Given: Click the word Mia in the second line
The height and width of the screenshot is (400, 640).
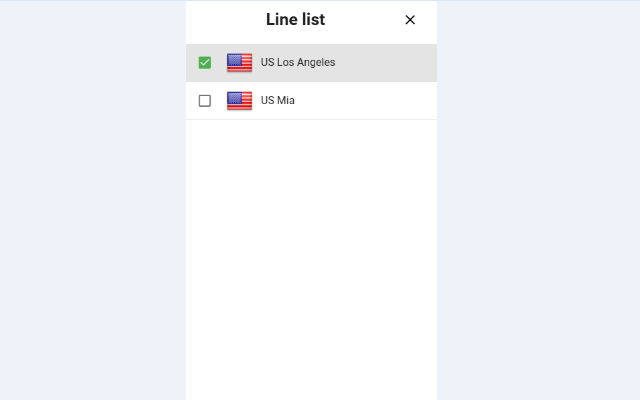Looking at the screenshot, I should point(285,101).
